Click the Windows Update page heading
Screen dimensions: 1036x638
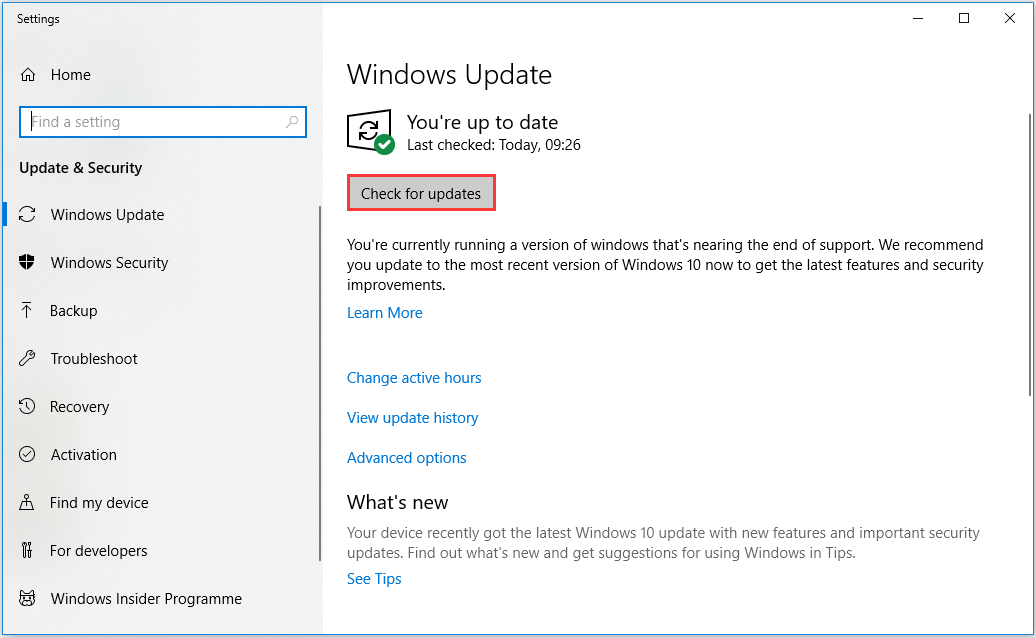pos(449,75)
